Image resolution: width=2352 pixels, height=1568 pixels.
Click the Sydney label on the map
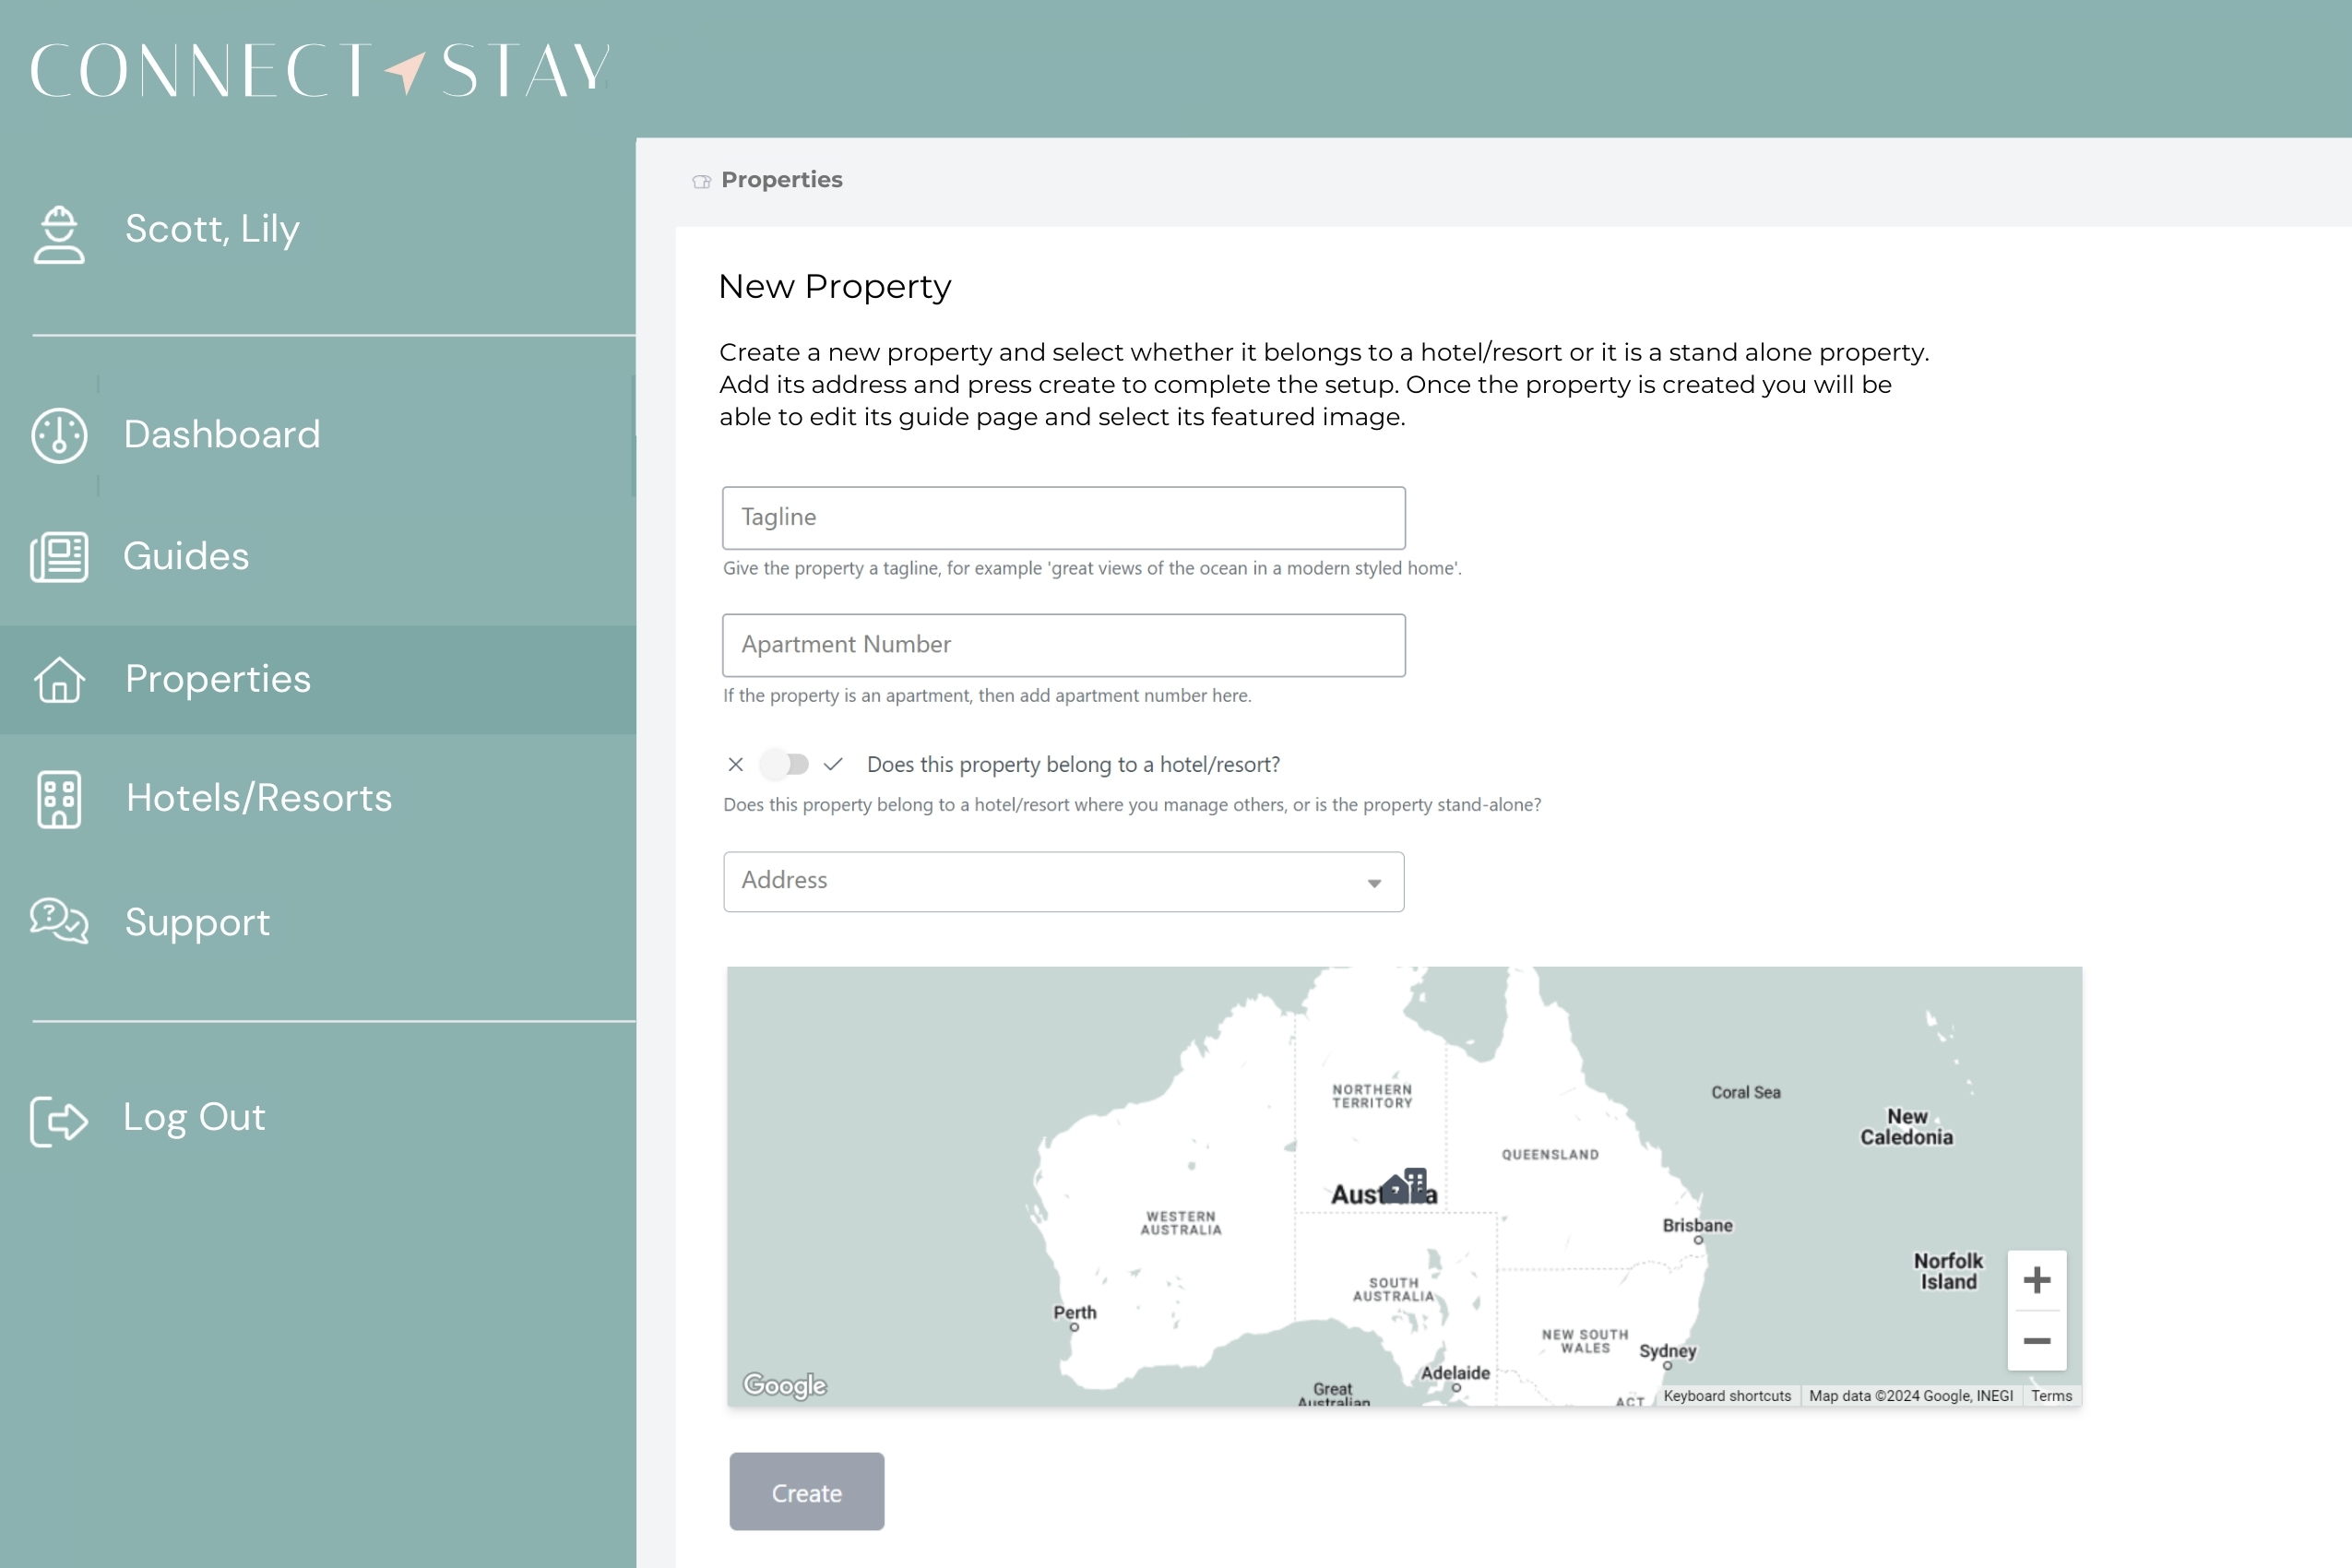[1667, 1351]
